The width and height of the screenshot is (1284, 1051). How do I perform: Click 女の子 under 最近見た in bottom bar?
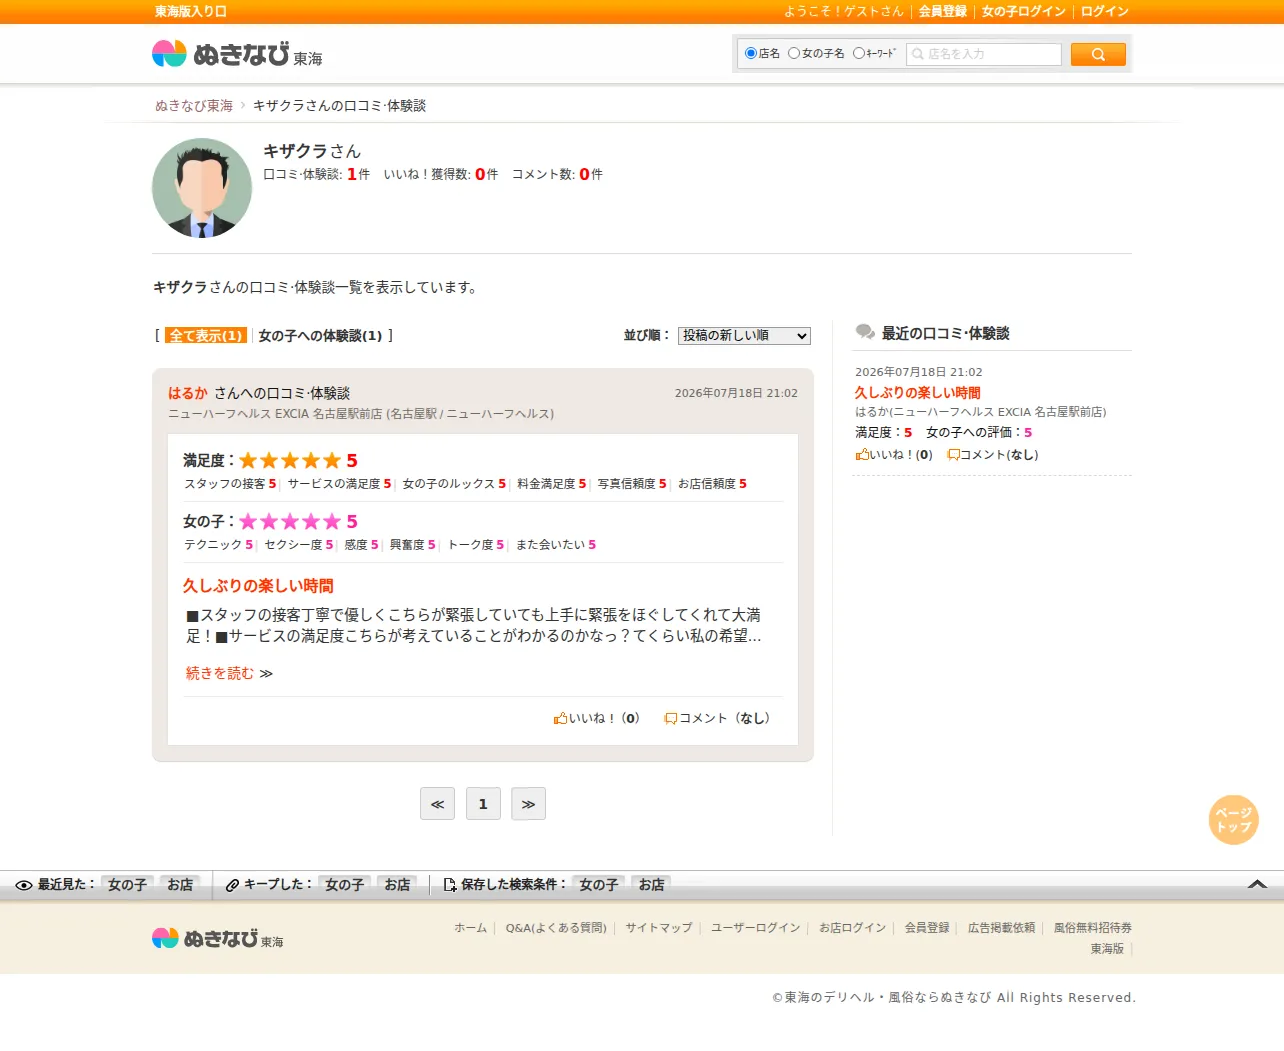pos(127,885)
